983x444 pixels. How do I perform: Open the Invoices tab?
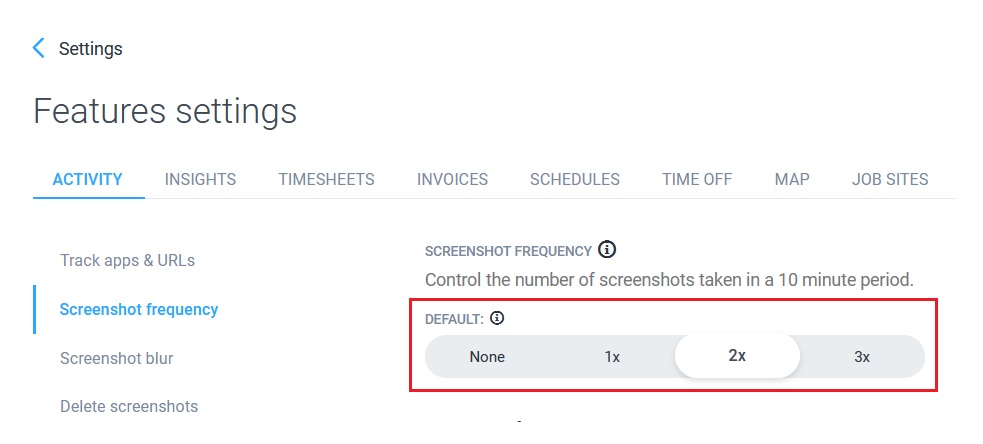(452, 180)
